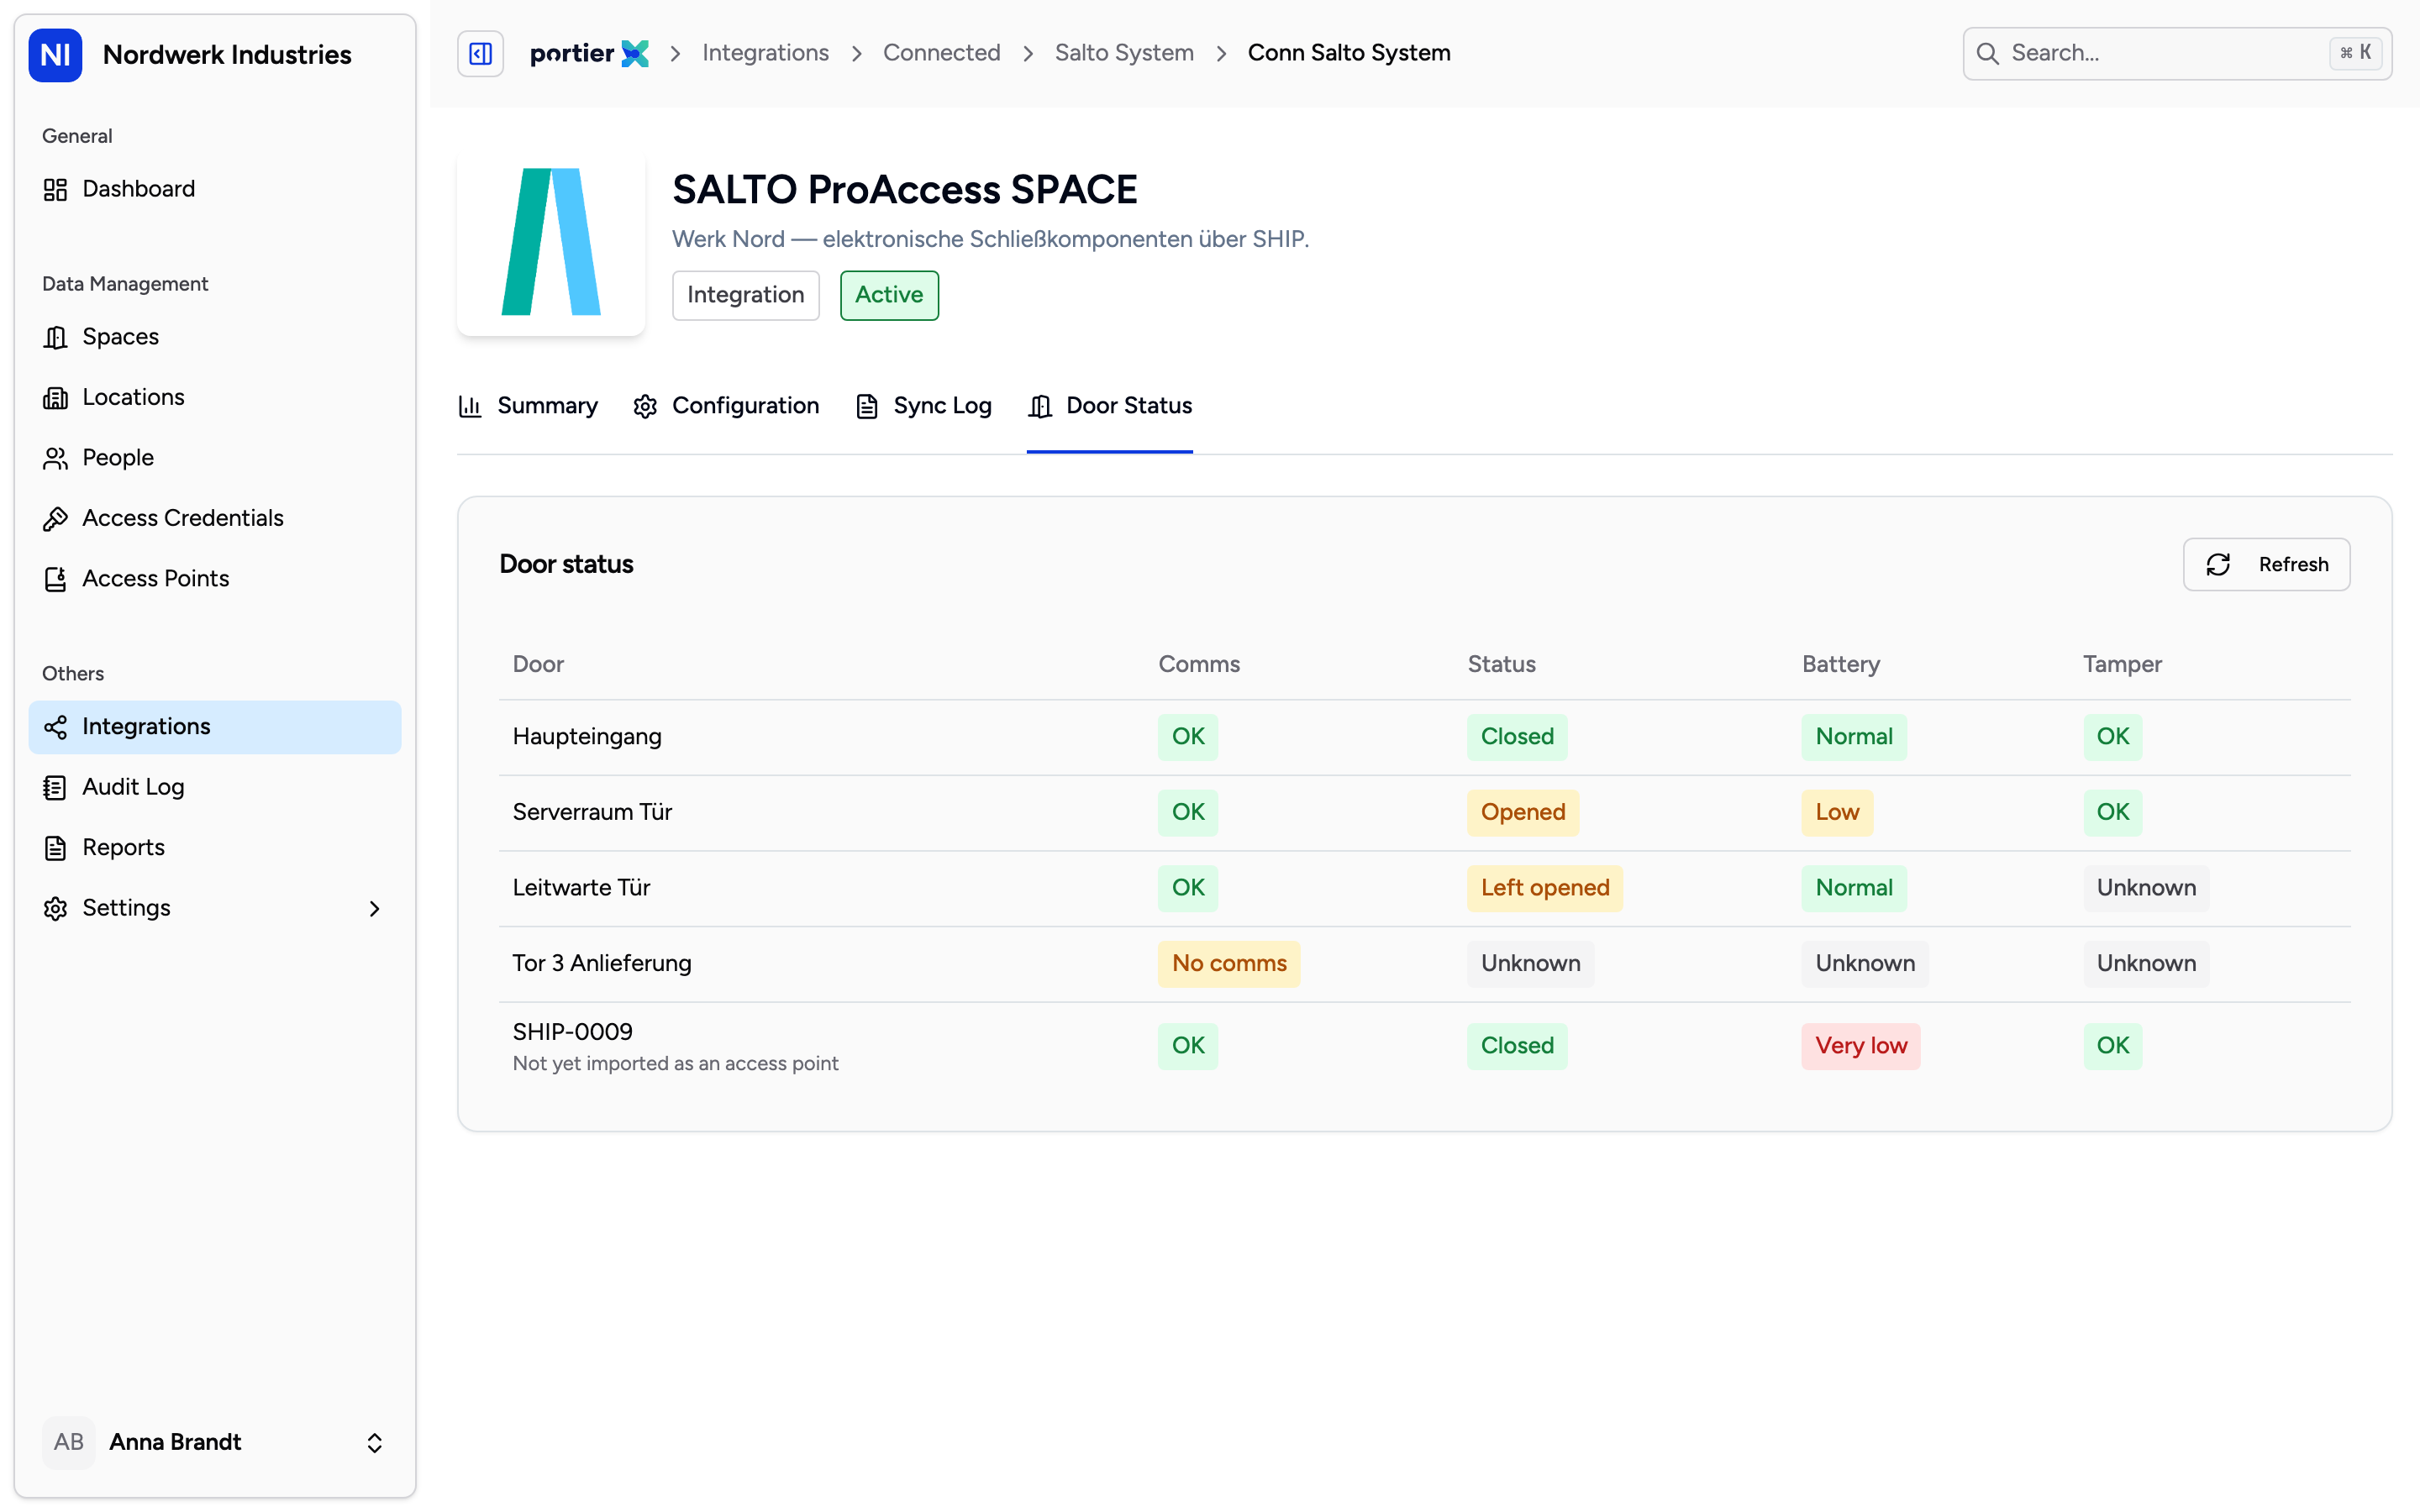Click the Battery column header
Screen dimensions: 2420x1512
click(x=1841, y=665)
